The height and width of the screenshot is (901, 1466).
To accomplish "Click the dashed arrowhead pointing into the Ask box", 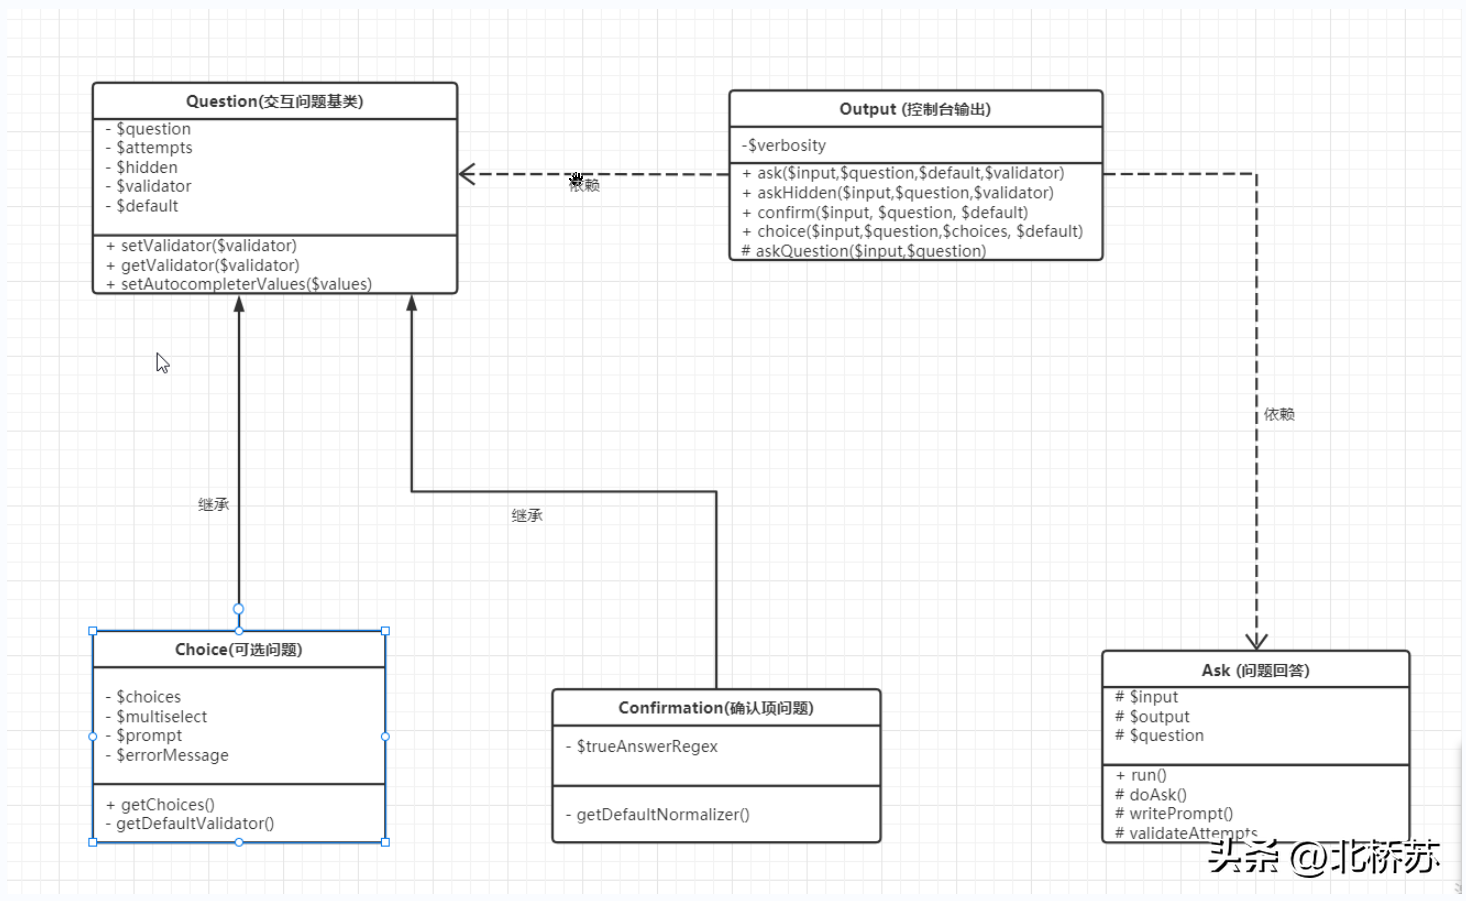I will pyautogui.click(x=1256, y=641).
